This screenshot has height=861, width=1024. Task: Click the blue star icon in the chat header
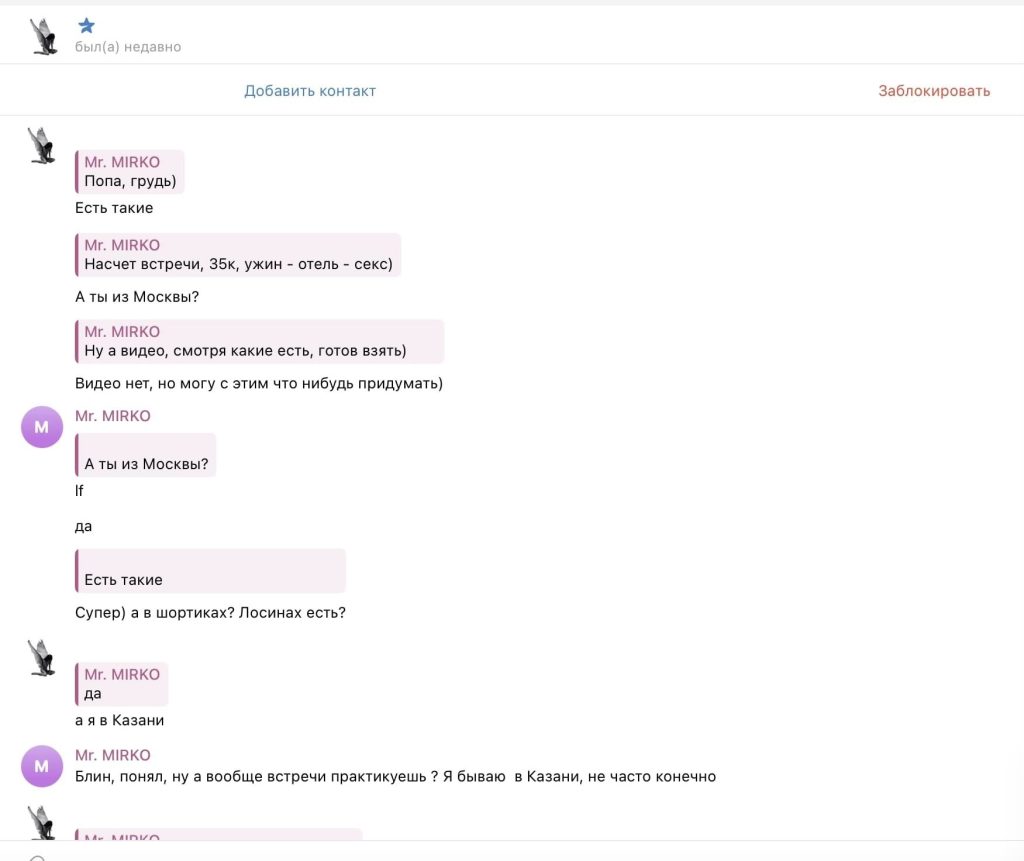tap(87, 26)
